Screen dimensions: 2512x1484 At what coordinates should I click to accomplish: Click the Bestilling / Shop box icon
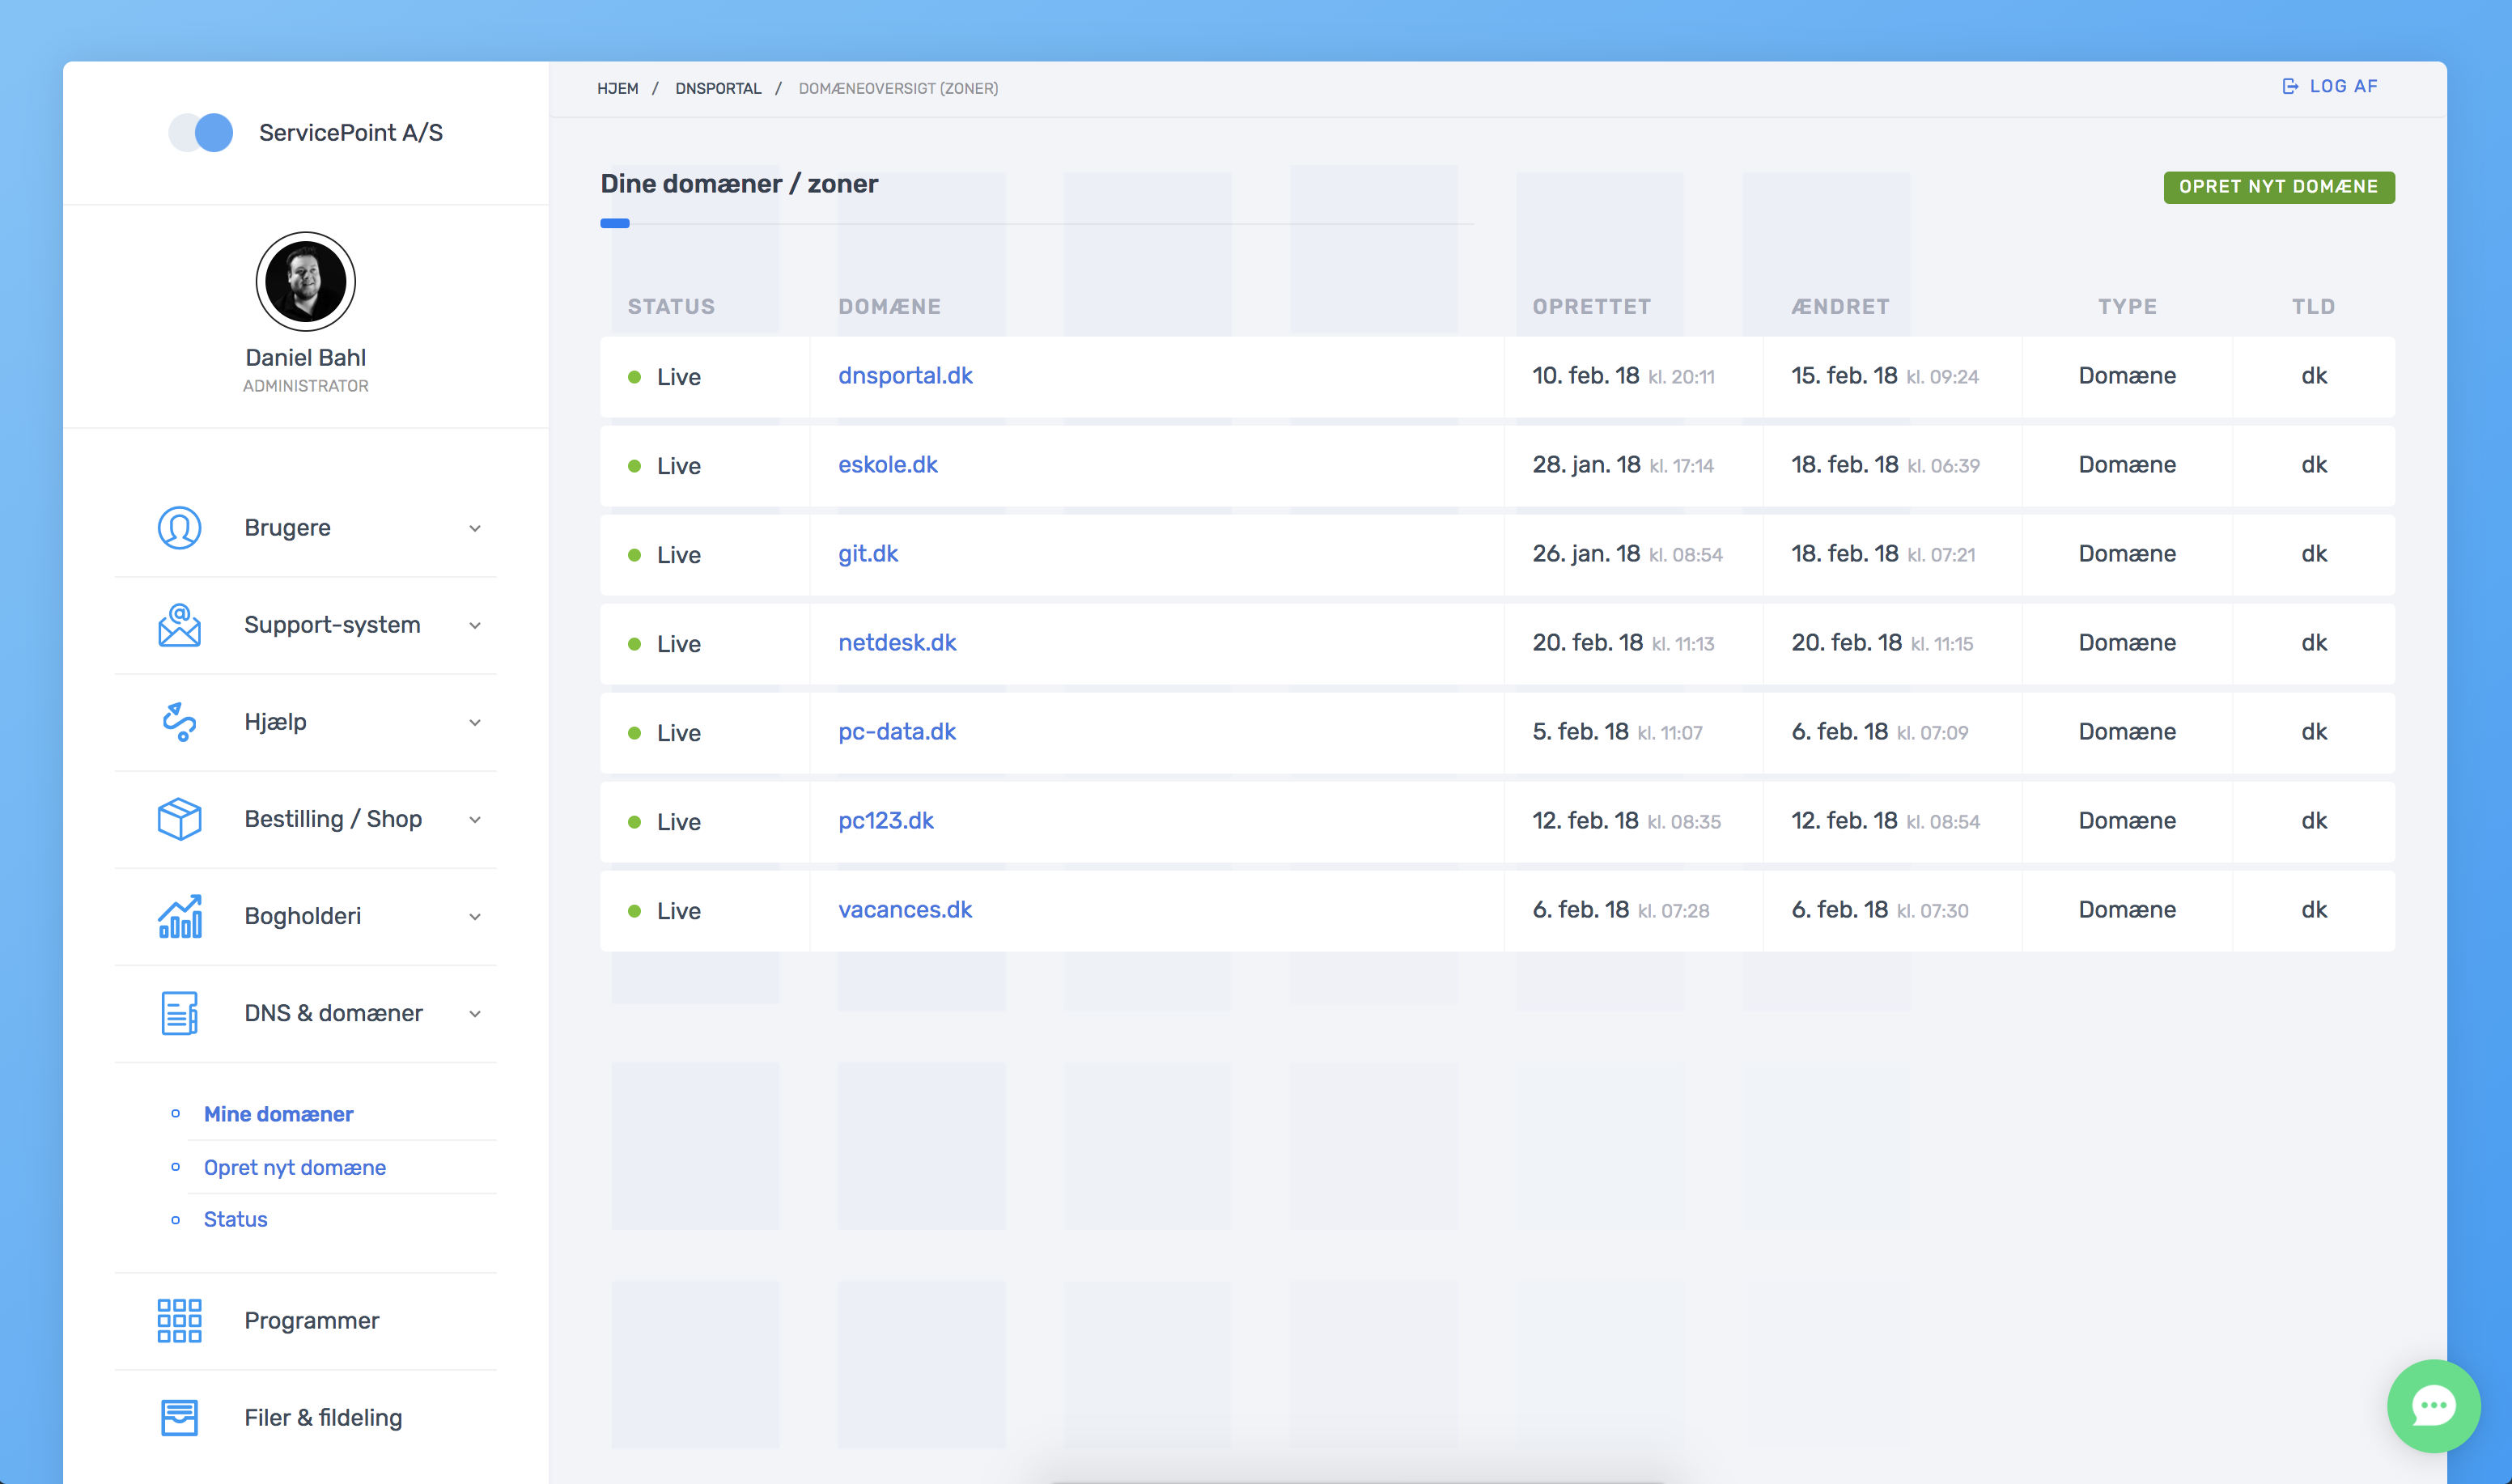[179, 819]
